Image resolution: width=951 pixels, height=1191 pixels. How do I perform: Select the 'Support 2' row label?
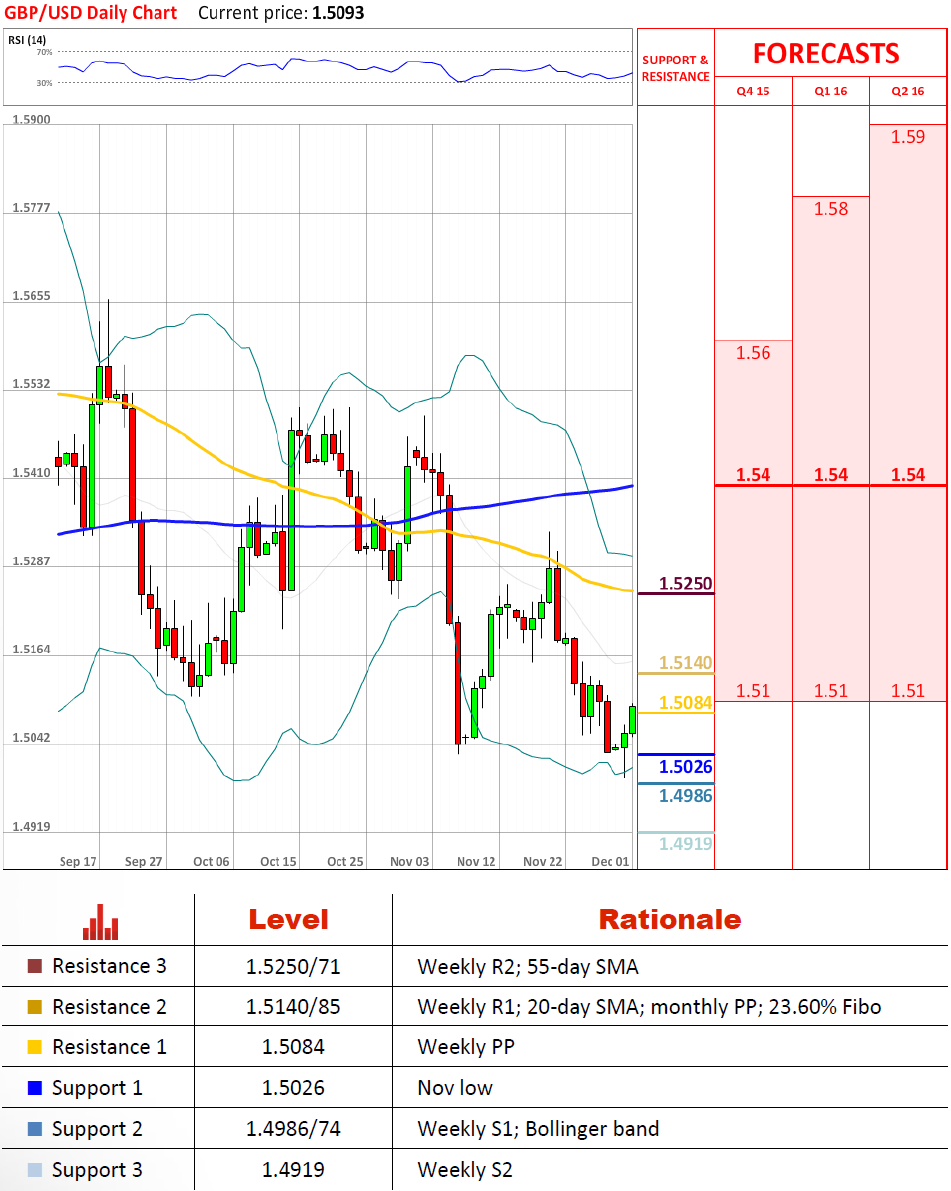(x=97, y=1129)
